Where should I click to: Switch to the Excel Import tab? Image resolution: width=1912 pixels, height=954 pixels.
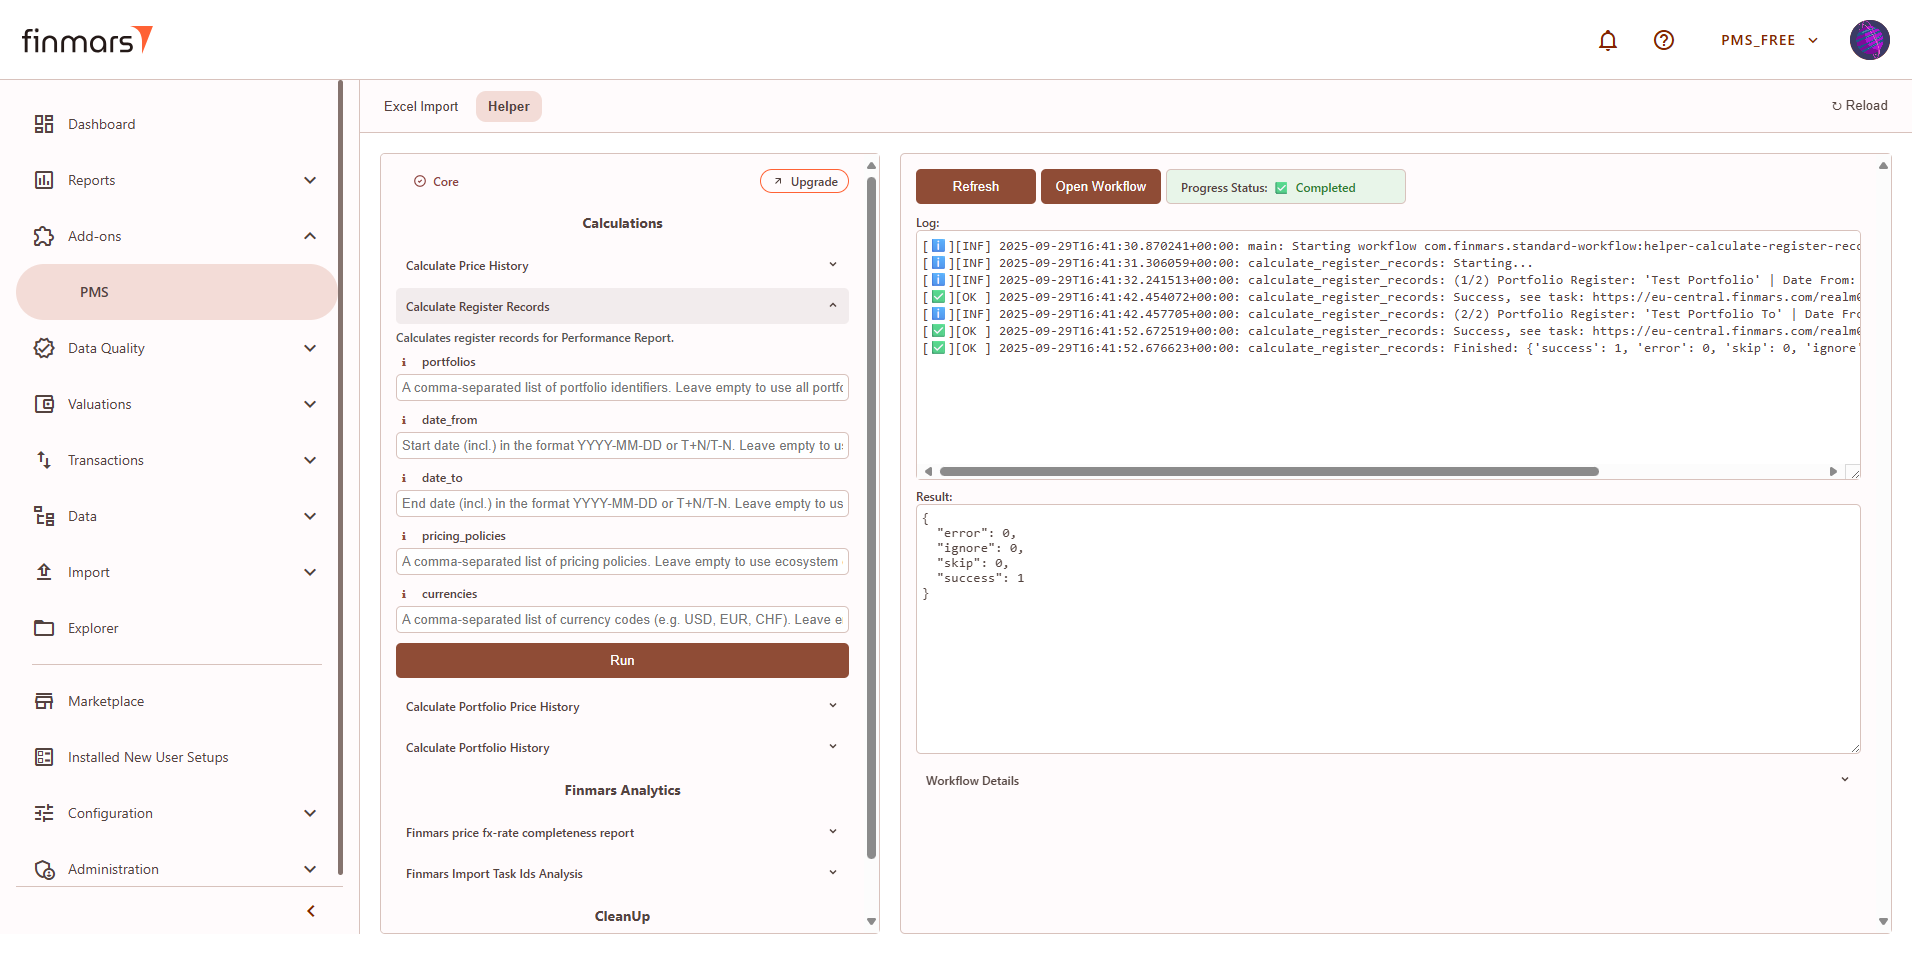pos(421,106)
